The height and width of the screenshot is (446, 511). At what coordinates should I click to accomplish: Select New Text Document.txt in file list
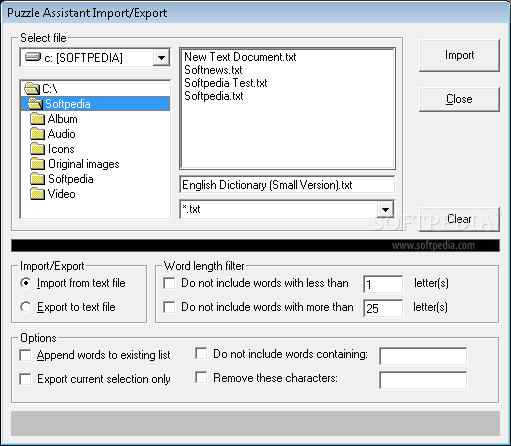pos(240,57)
